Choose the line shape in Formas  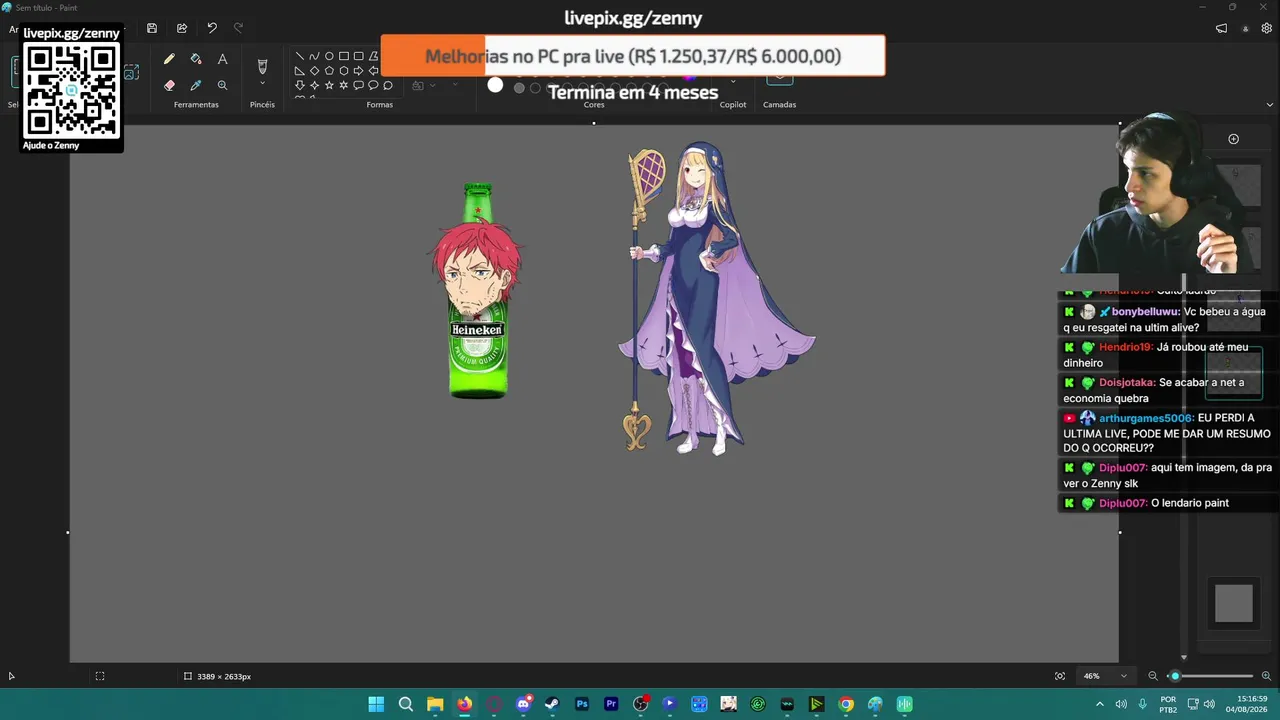point(300,56)
